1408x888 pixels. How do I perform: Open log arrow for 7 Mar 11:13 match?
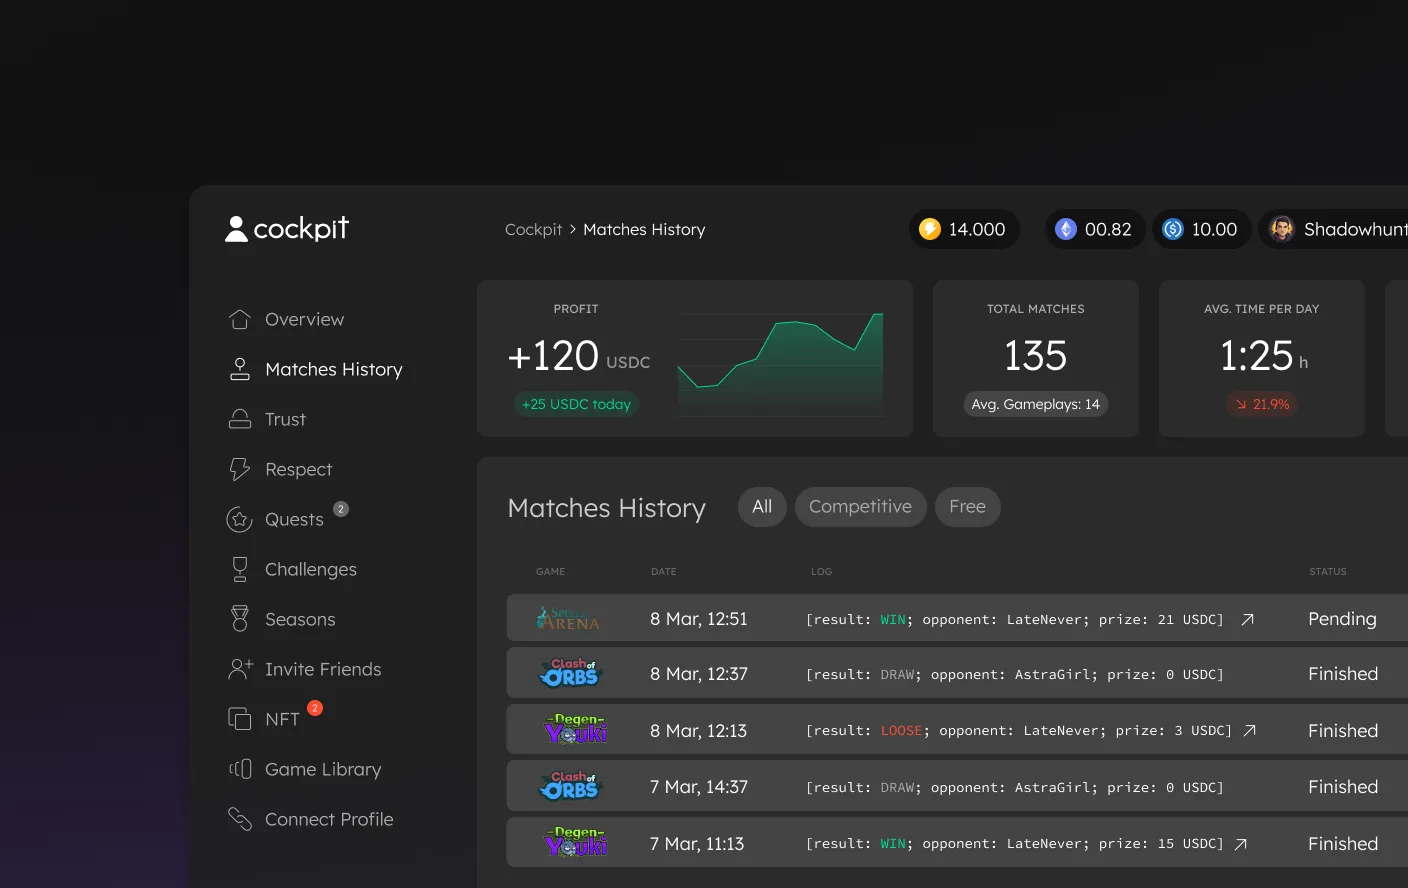point(1241,844)
